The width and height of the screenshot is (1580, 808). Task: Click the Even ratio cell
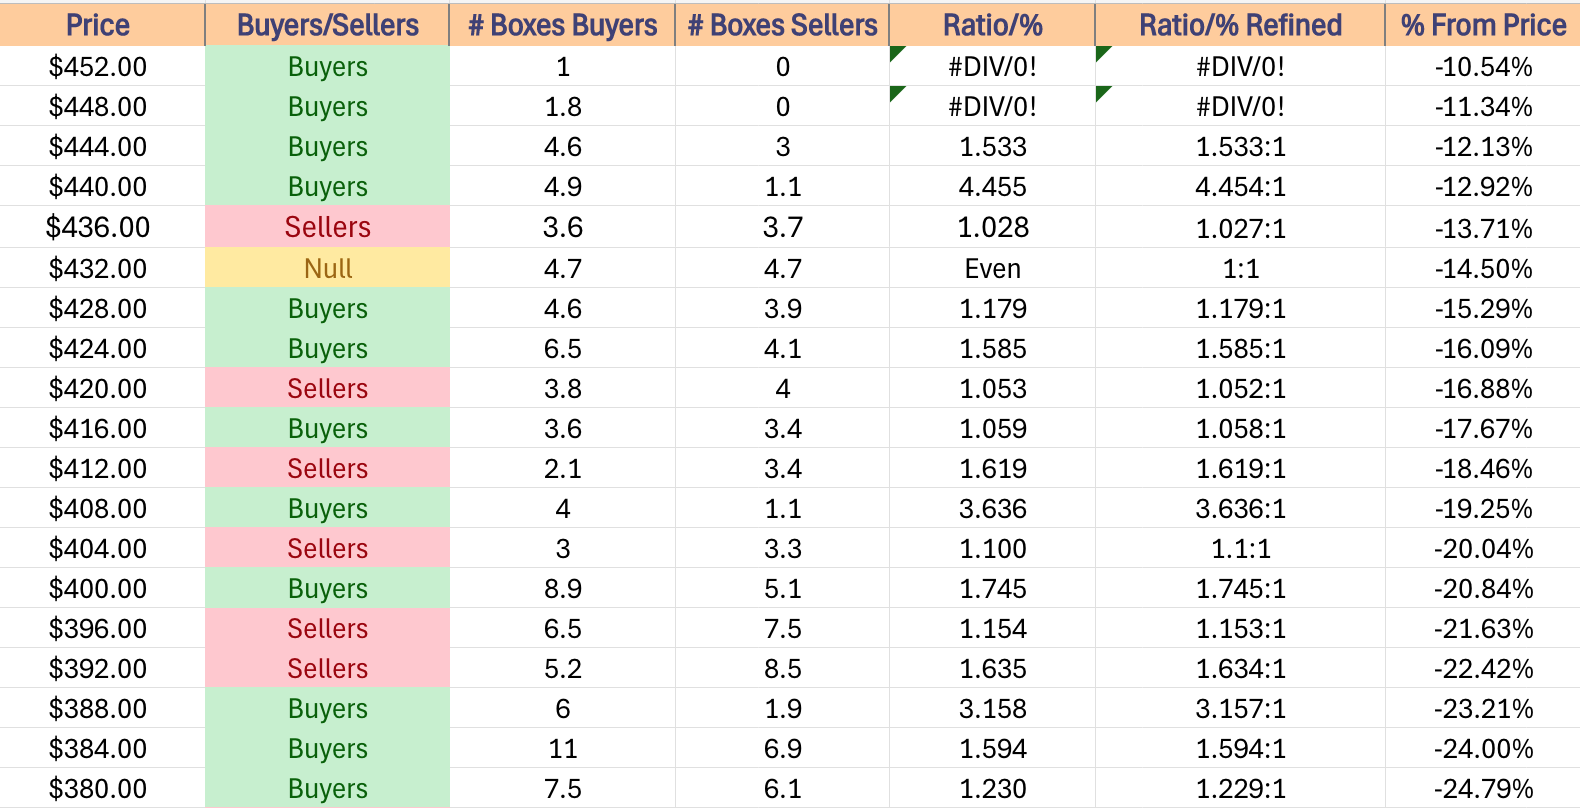(993, 269)
